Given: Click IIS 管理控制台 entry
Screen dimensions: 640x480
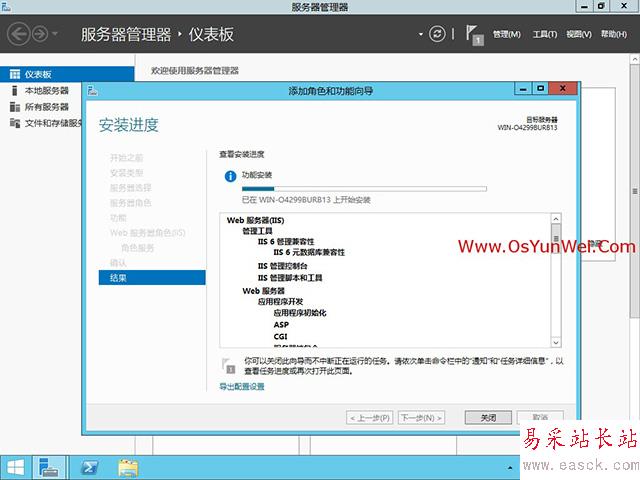Looking at the screenshot, I should coord(282,266).
